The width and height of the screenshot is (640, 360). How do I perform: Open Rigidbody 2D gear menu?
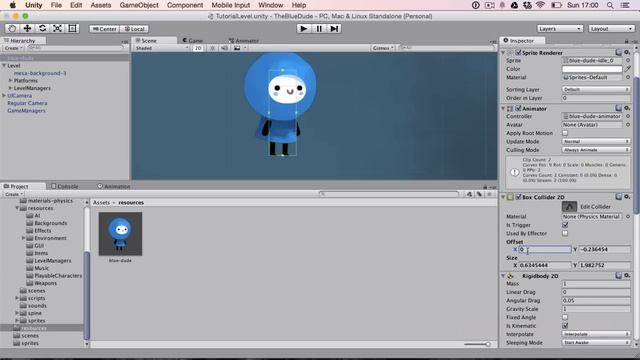pos(627,276)
